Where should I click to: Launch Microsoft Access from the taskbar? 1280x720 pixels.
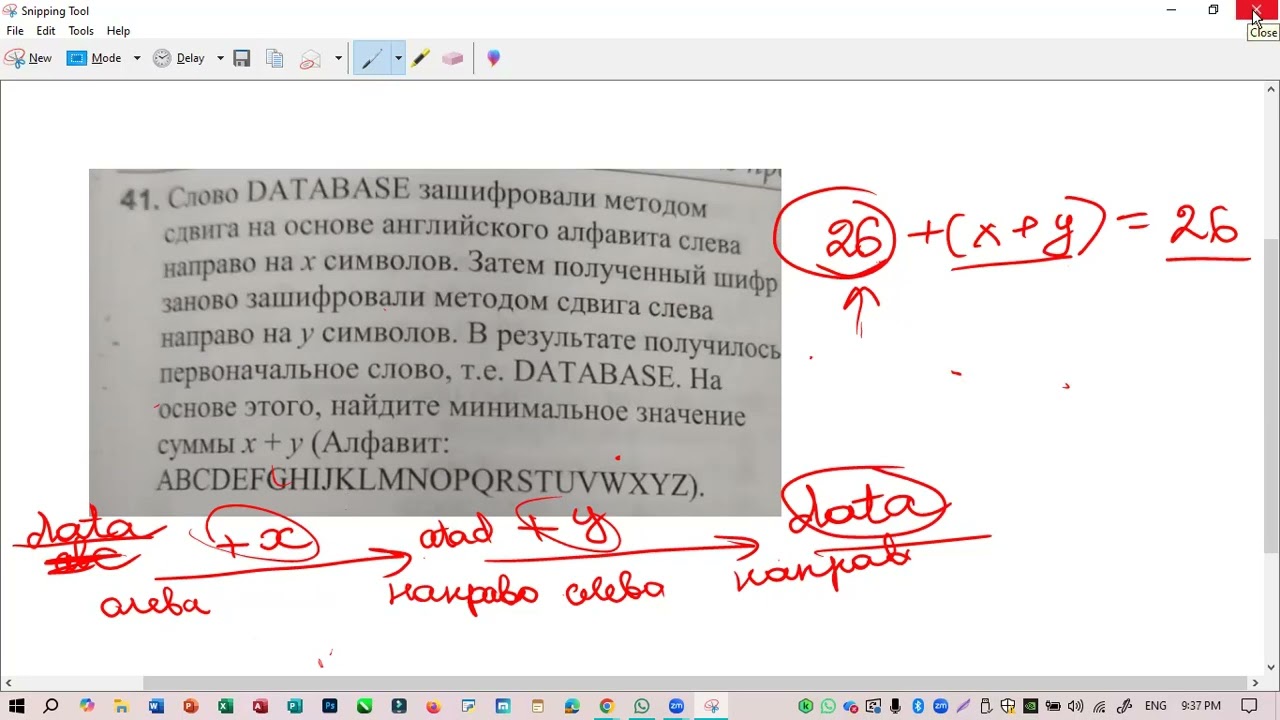click(x=260, y=706)
